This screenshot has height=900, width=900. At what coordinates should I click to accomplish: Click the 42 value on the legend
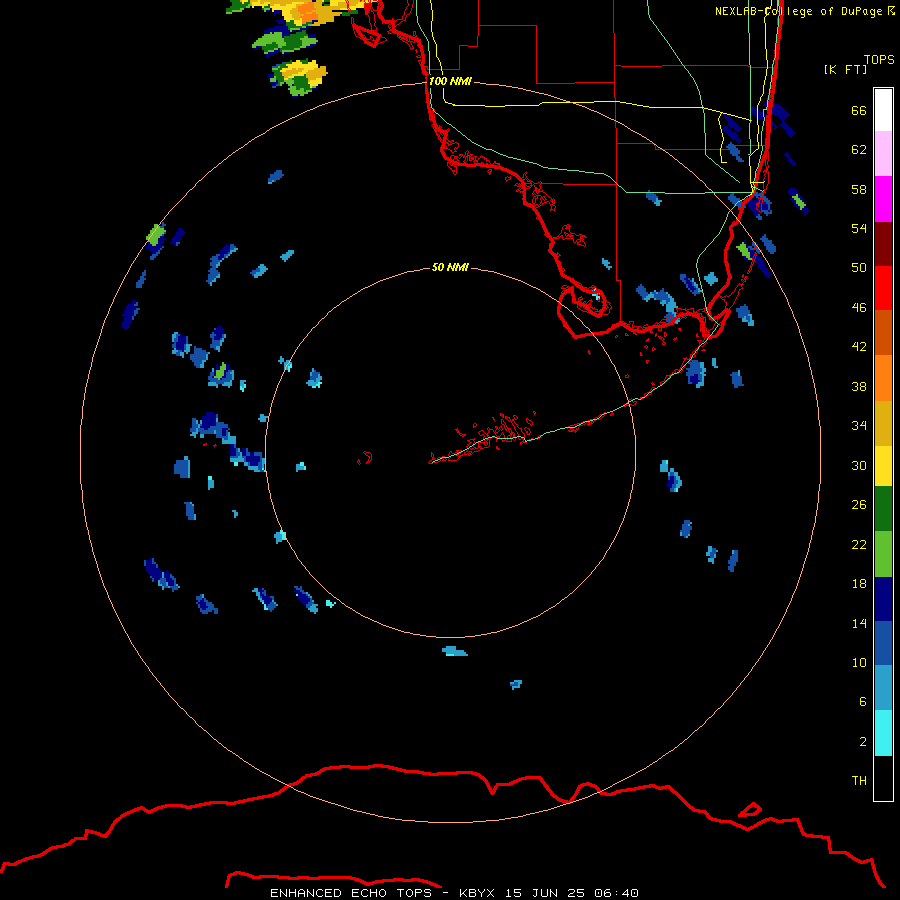(859, 346)
